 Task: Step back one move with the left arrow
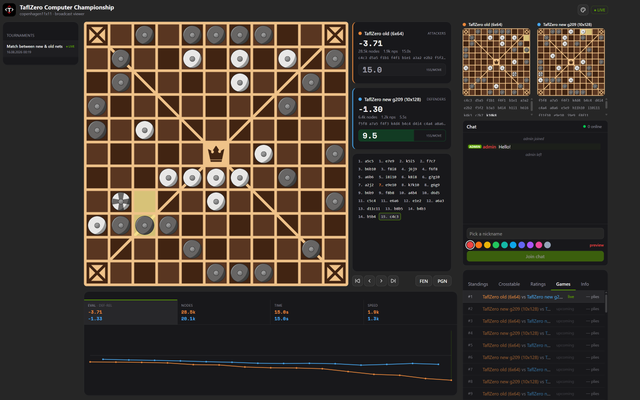[x=369, y=281]
